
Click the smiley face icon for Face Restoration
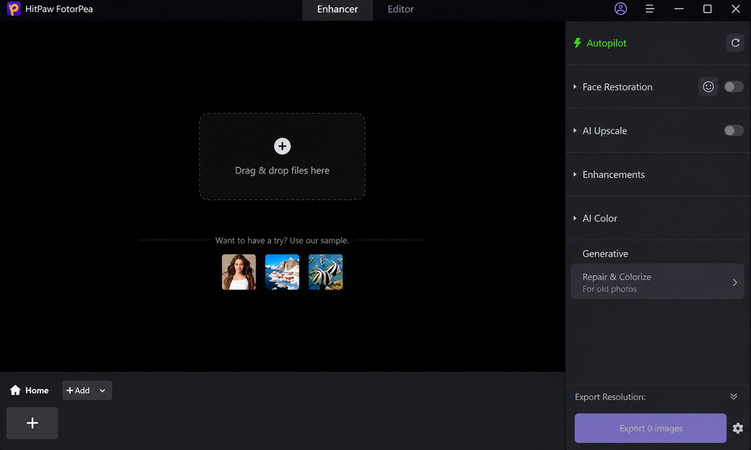click(708, 87)
